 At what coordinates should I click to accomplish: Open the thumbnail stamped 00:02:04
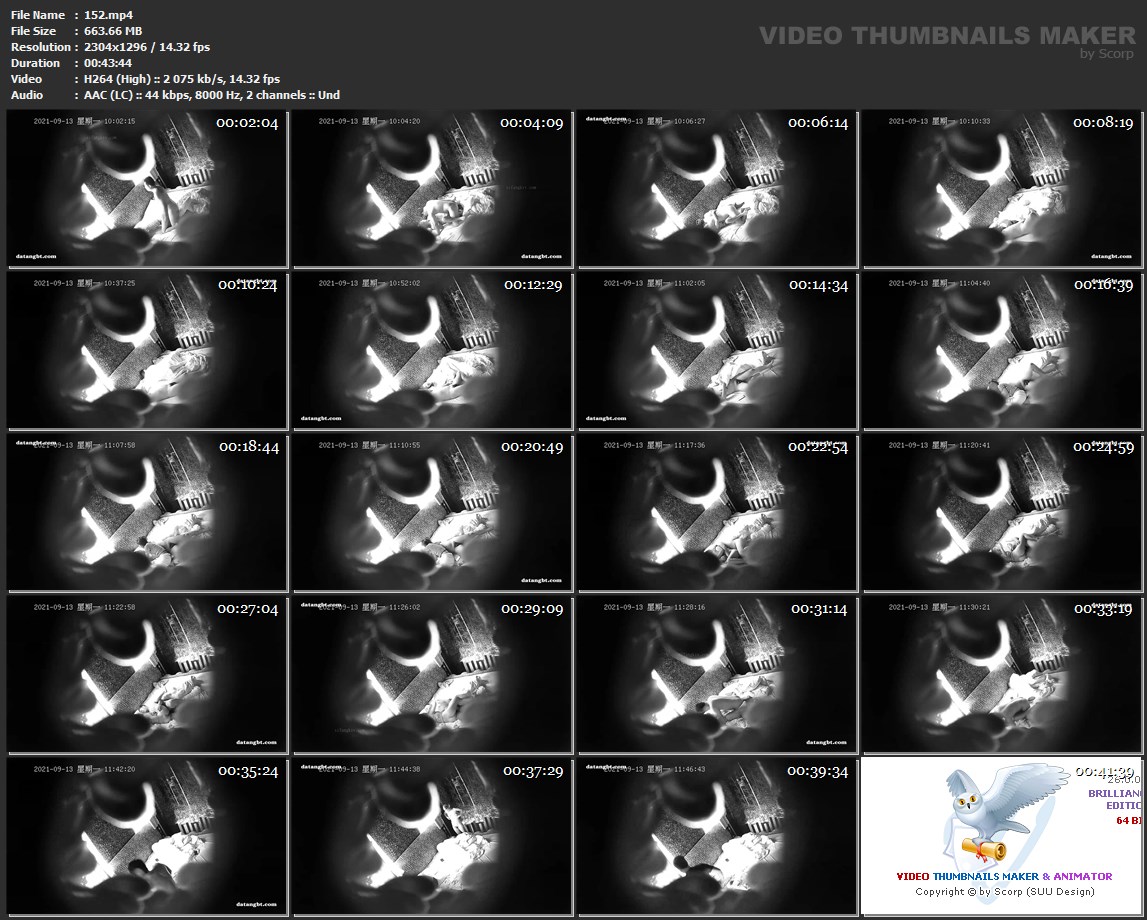[147, 189]
